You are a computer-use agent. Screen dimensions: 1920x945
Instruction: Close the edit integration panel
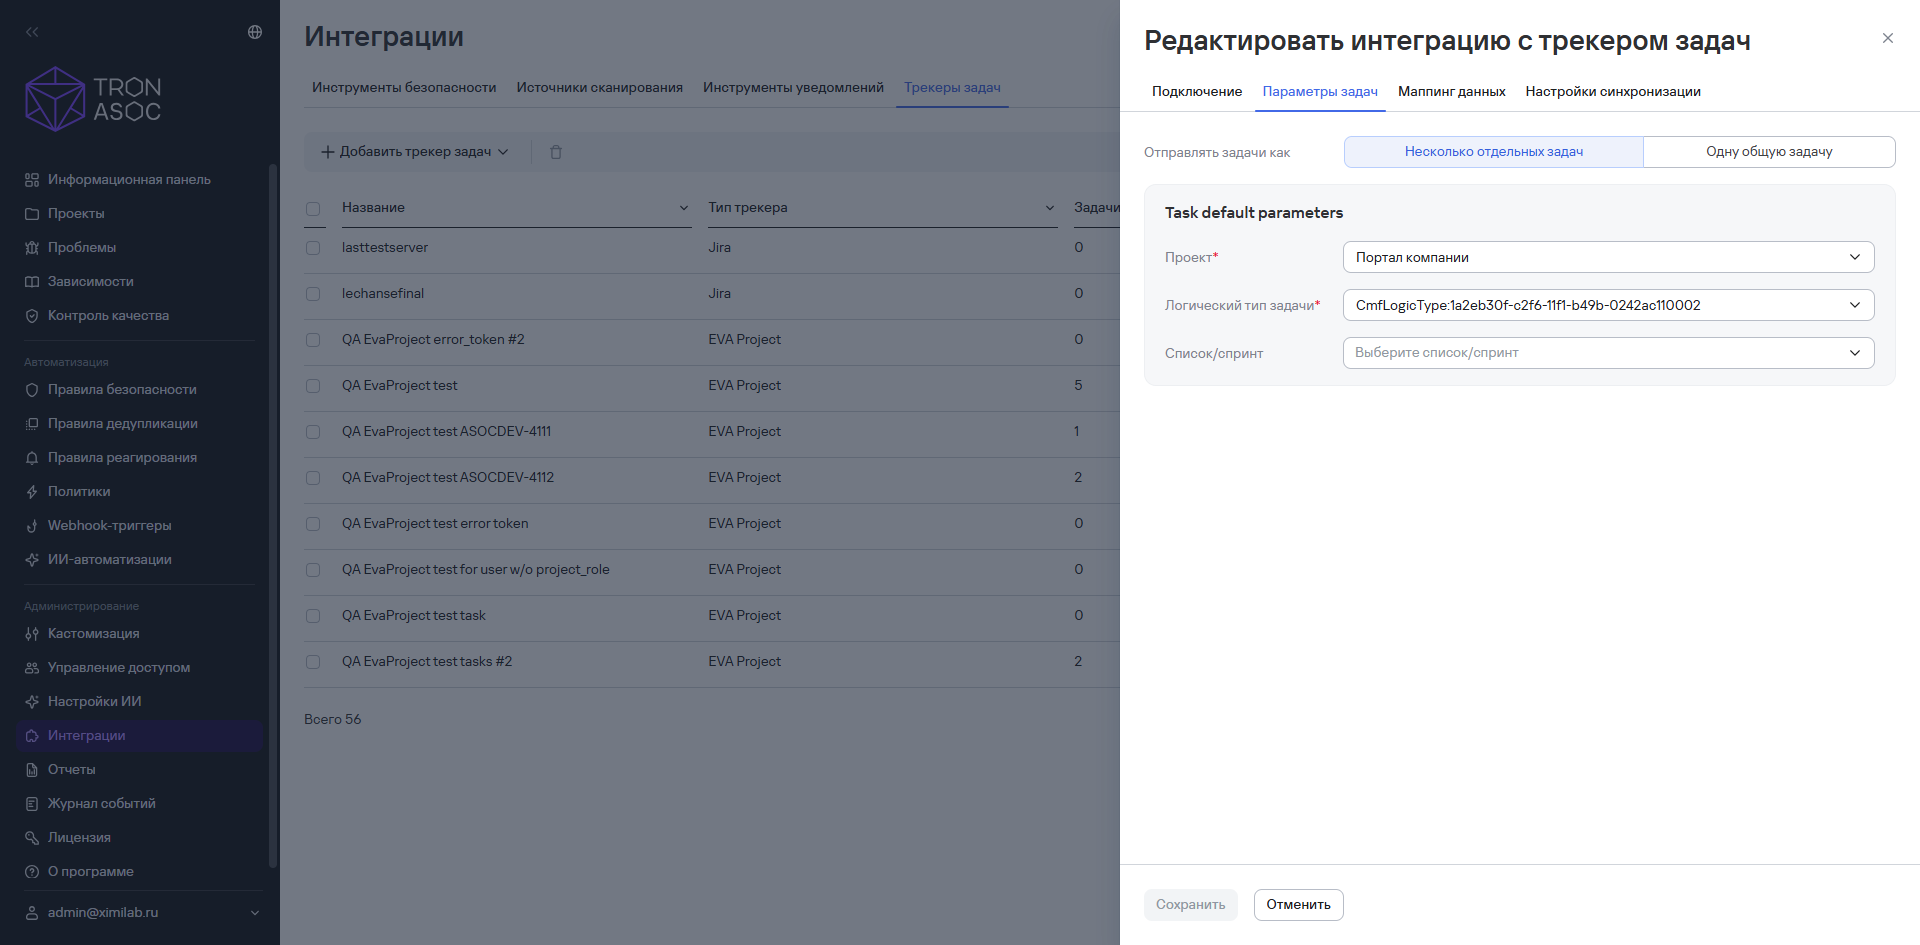tap(1888, 38)
